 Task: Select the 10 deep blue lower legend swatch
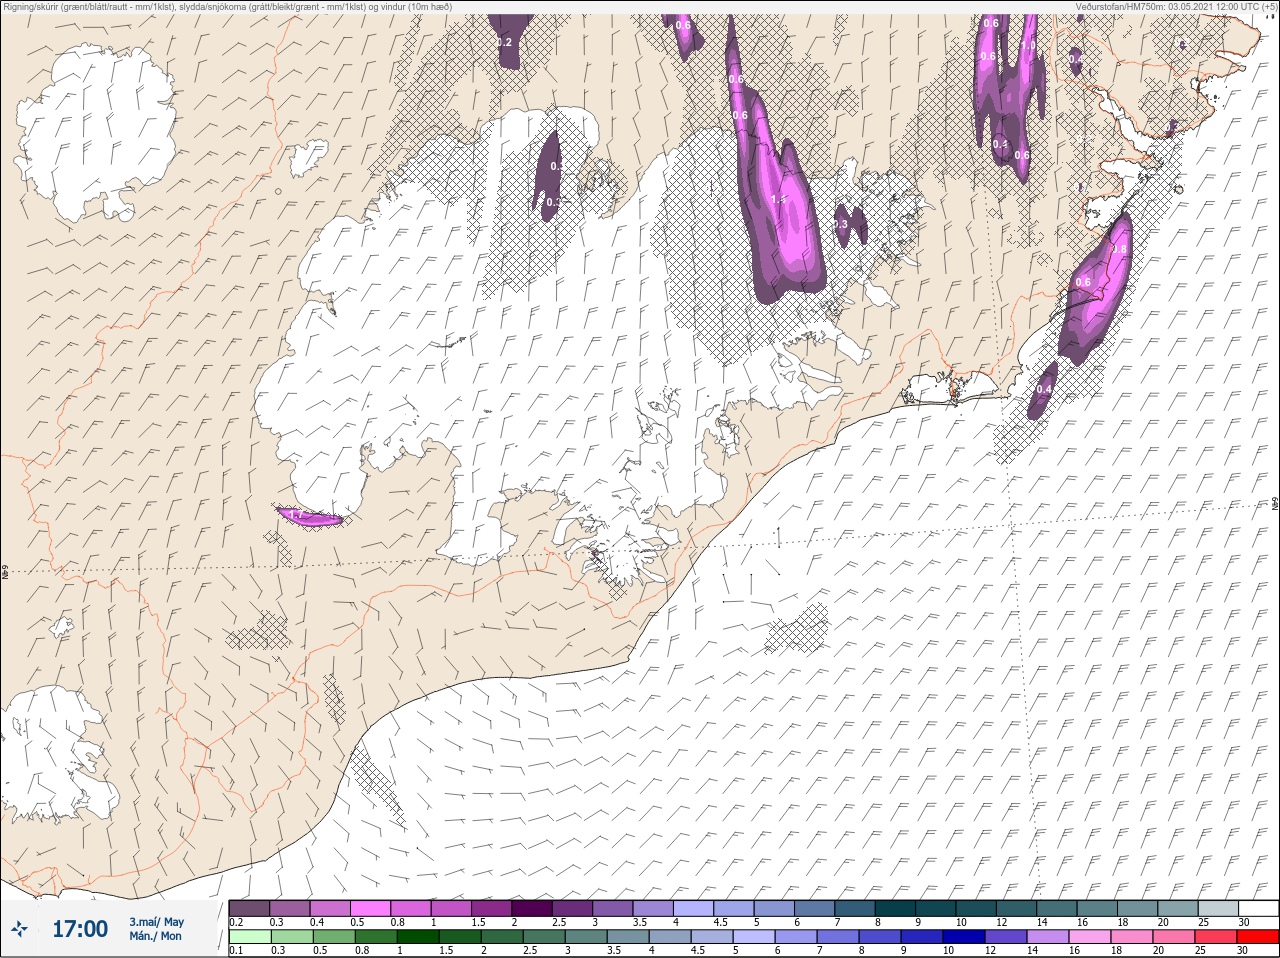pos(963,937)
